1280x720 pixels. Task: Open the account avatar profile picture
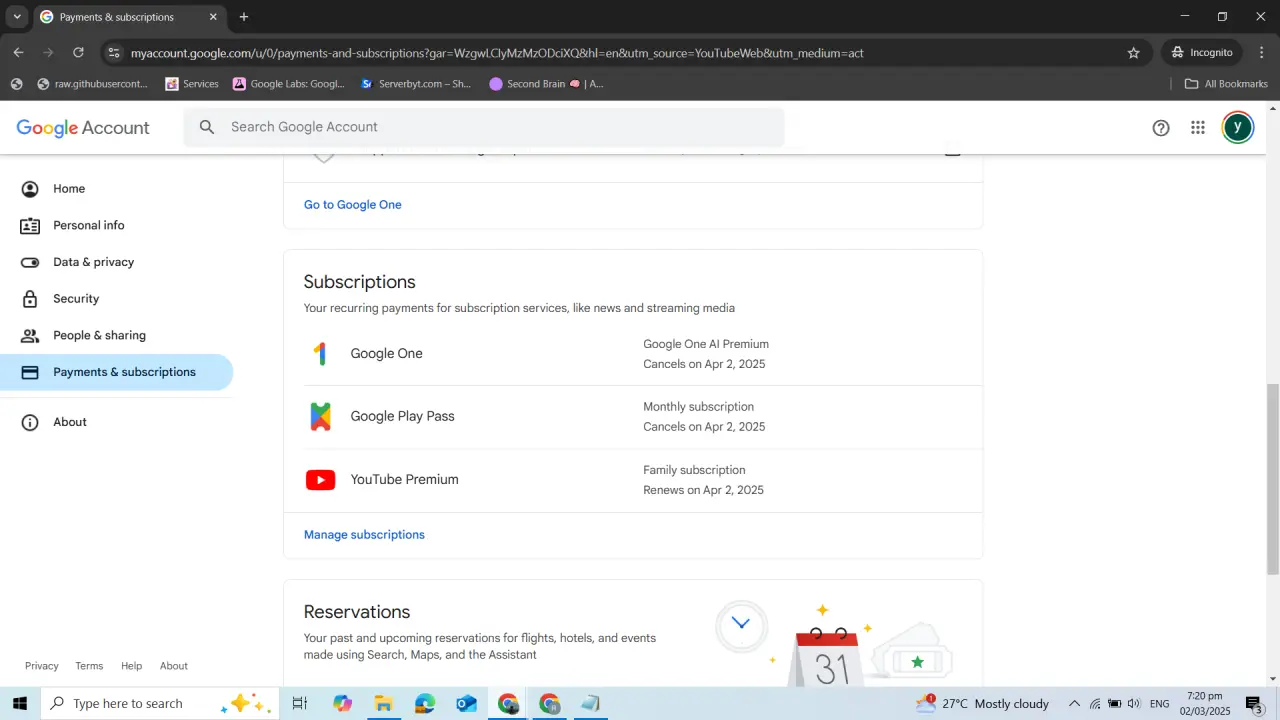(x=1238, y=127)
